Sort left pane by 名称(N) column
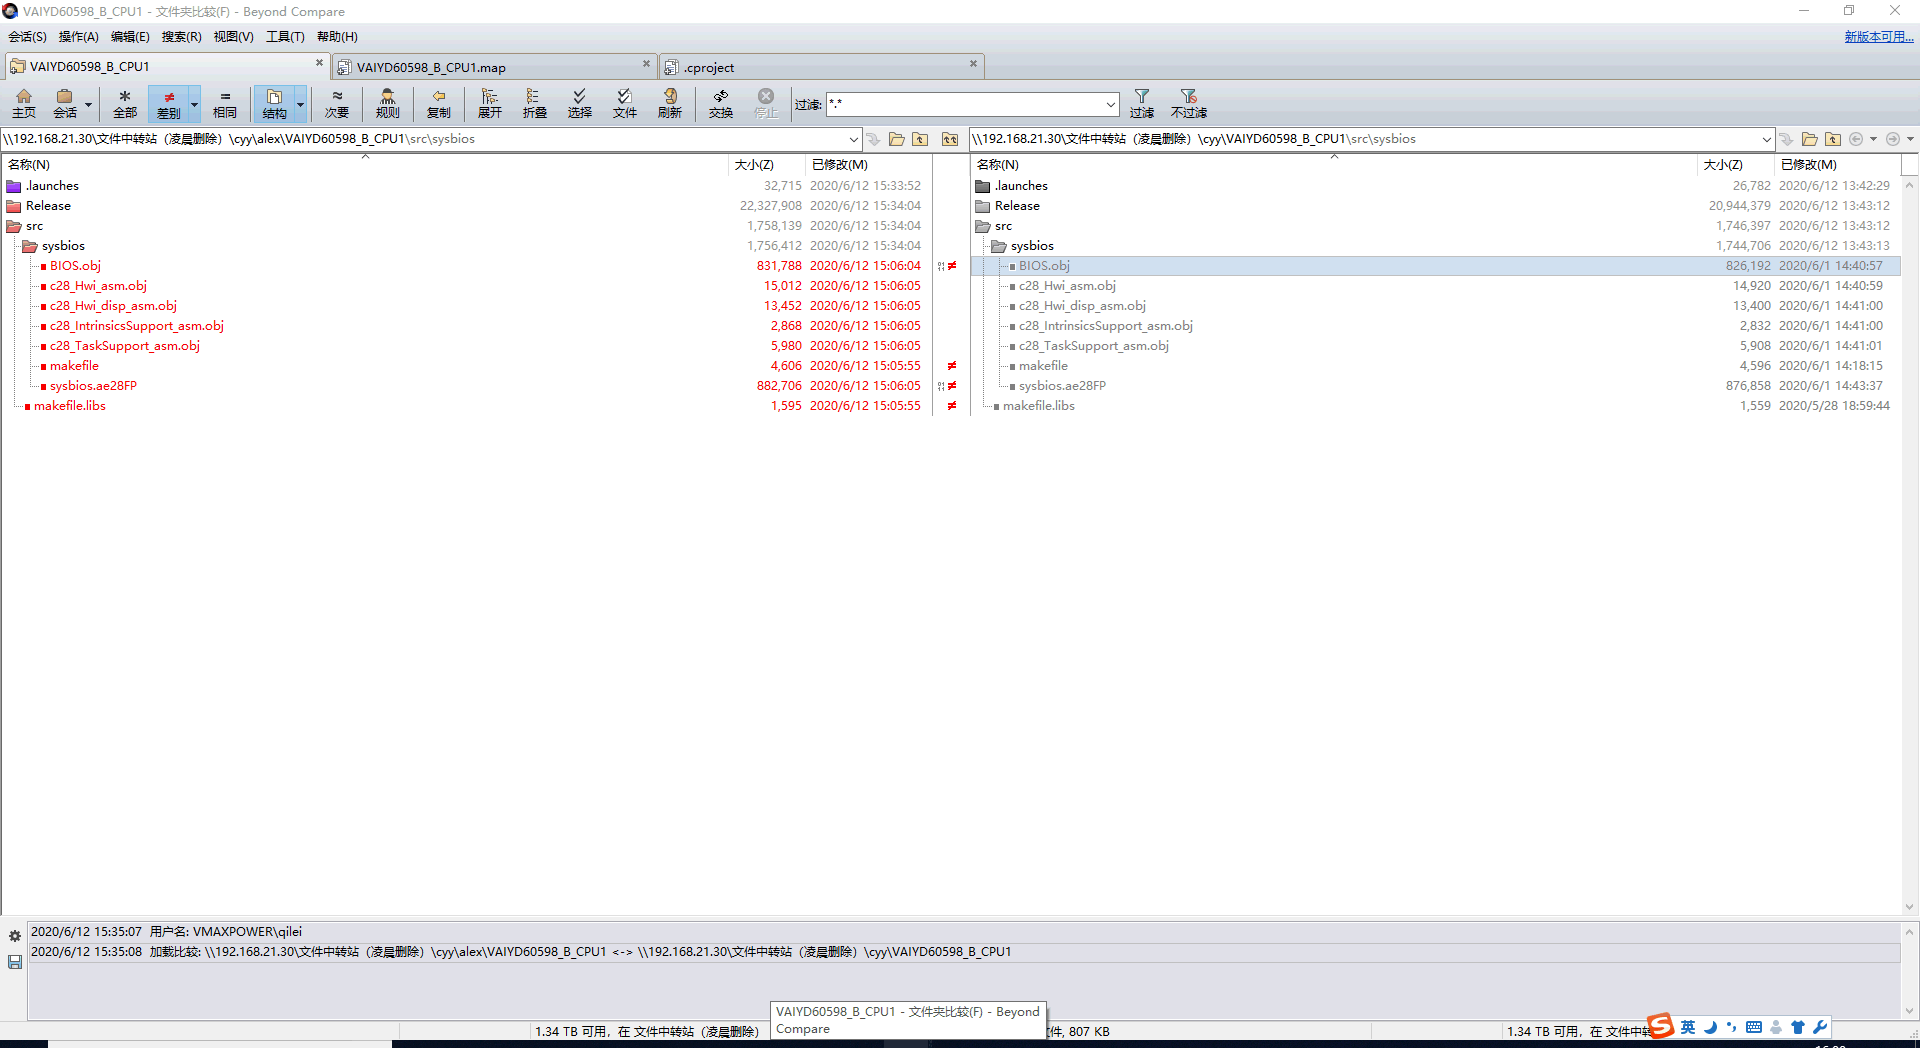The width and height of the screenshot is (1920, 1048). (365, 165)
